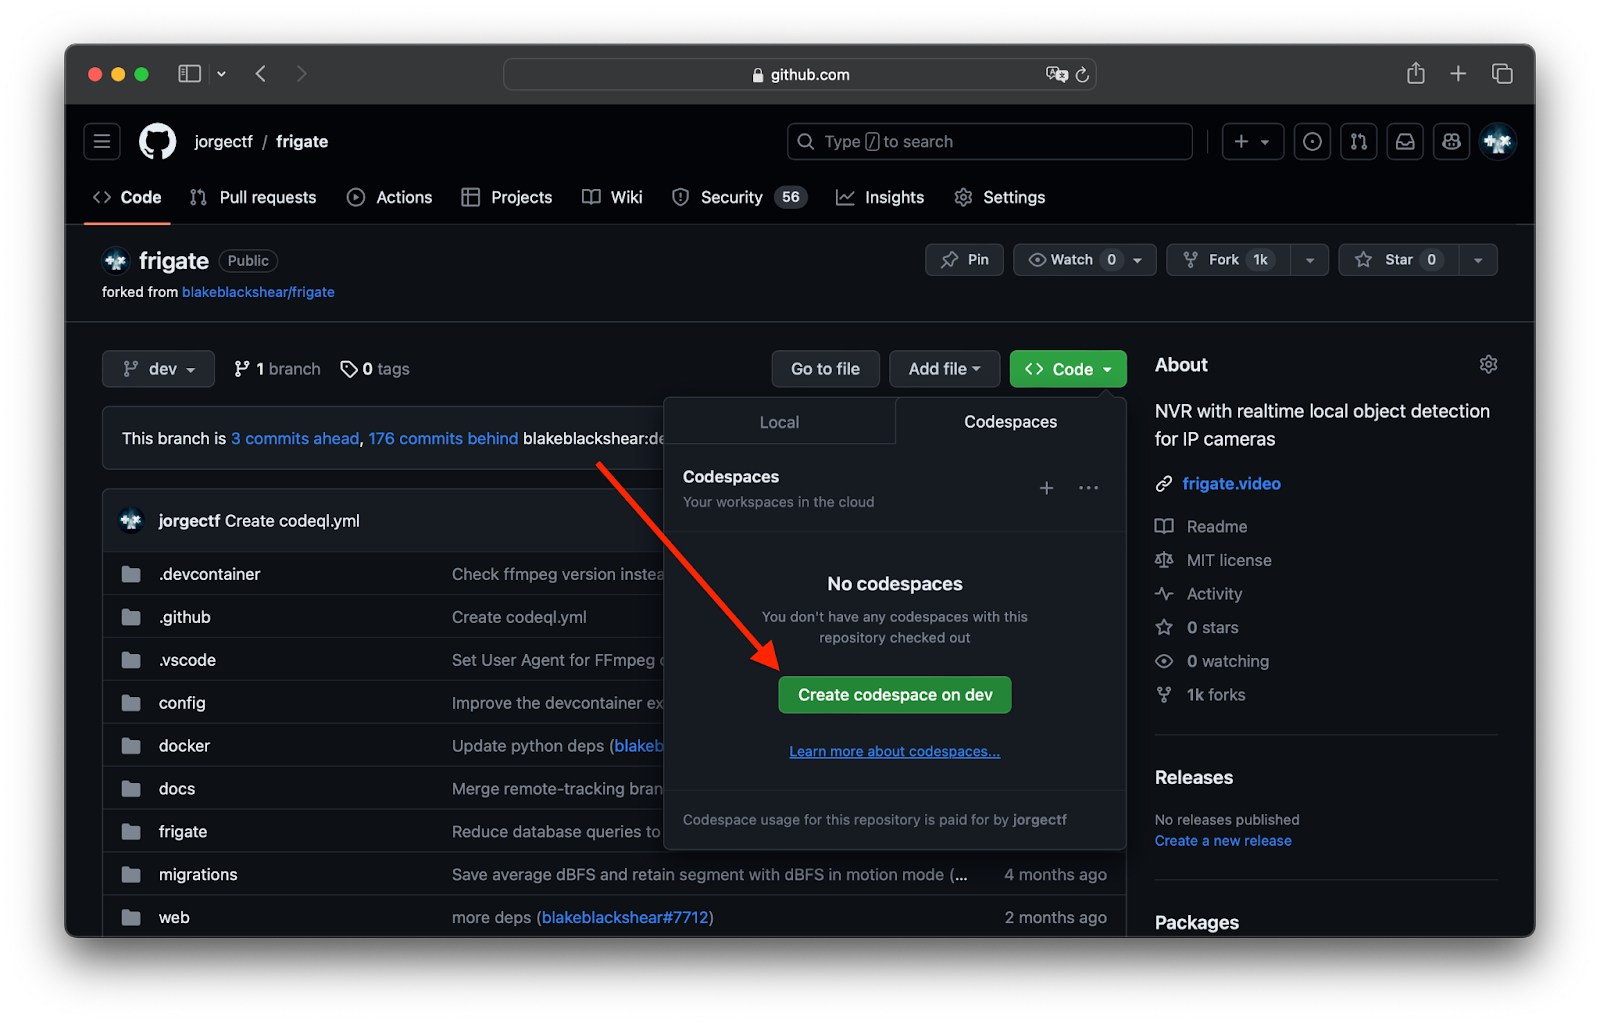Image resolution: width=1600 pixels, height=1023 pixels.
Task: Go to the Wiki tab
Action: coord(612,198)
